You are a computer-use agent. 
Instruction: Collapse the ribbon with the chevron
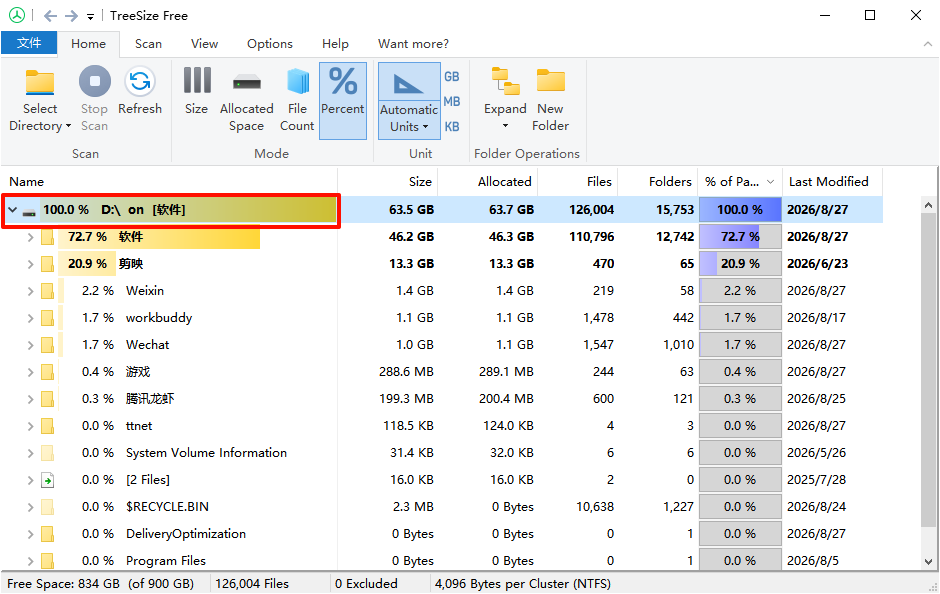point(927,44)
